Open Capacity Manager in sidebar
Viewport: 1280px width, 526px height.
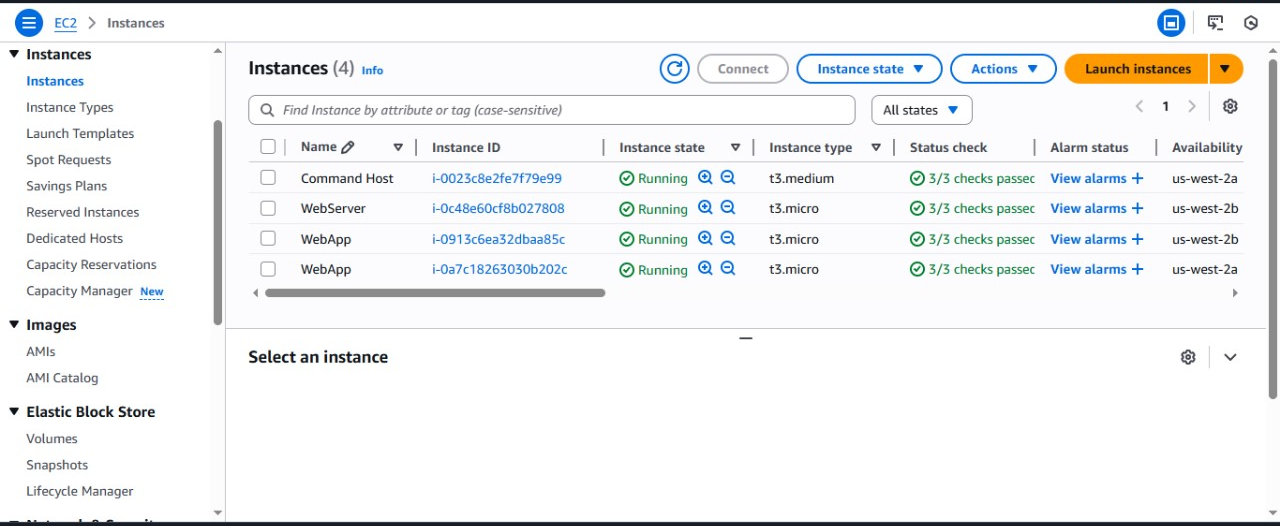coord(79,291)
